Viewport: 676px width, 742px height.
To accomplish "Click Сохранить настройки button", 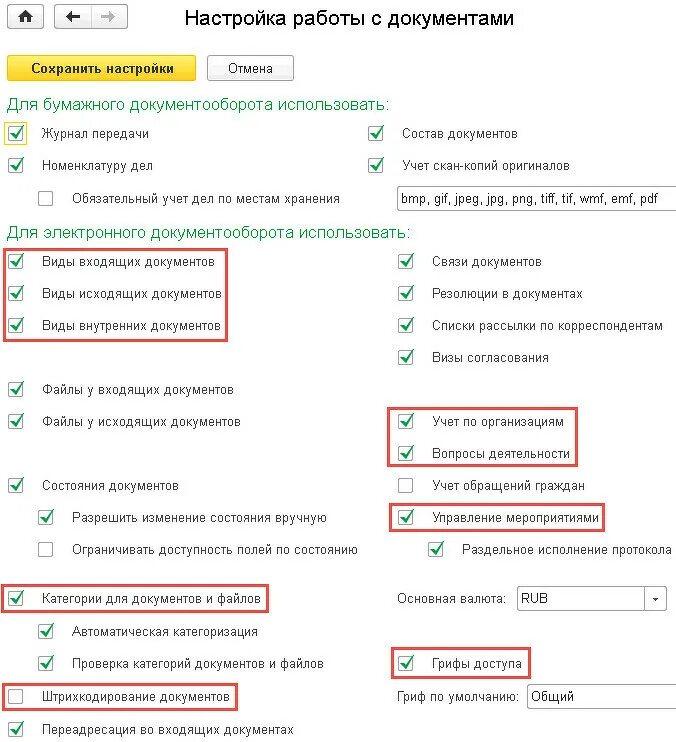I will click(x=102, y=68).
